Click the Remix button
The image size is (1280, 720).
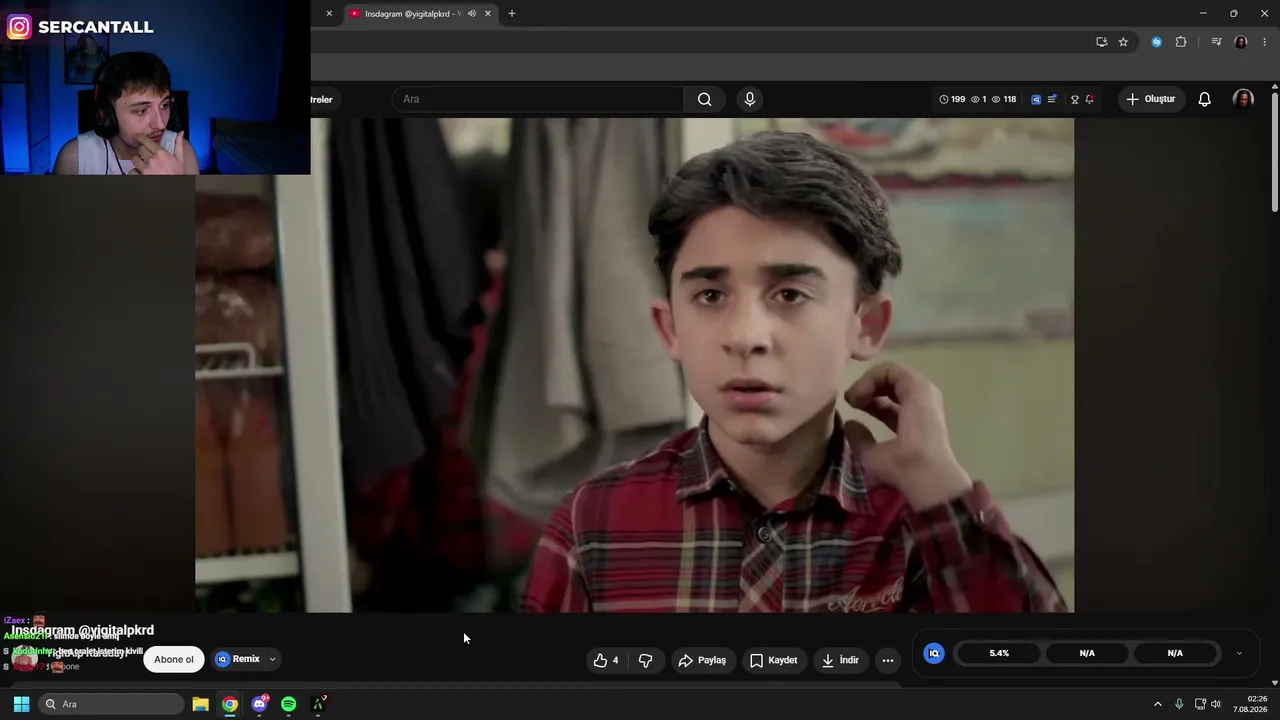pos(238,659)
